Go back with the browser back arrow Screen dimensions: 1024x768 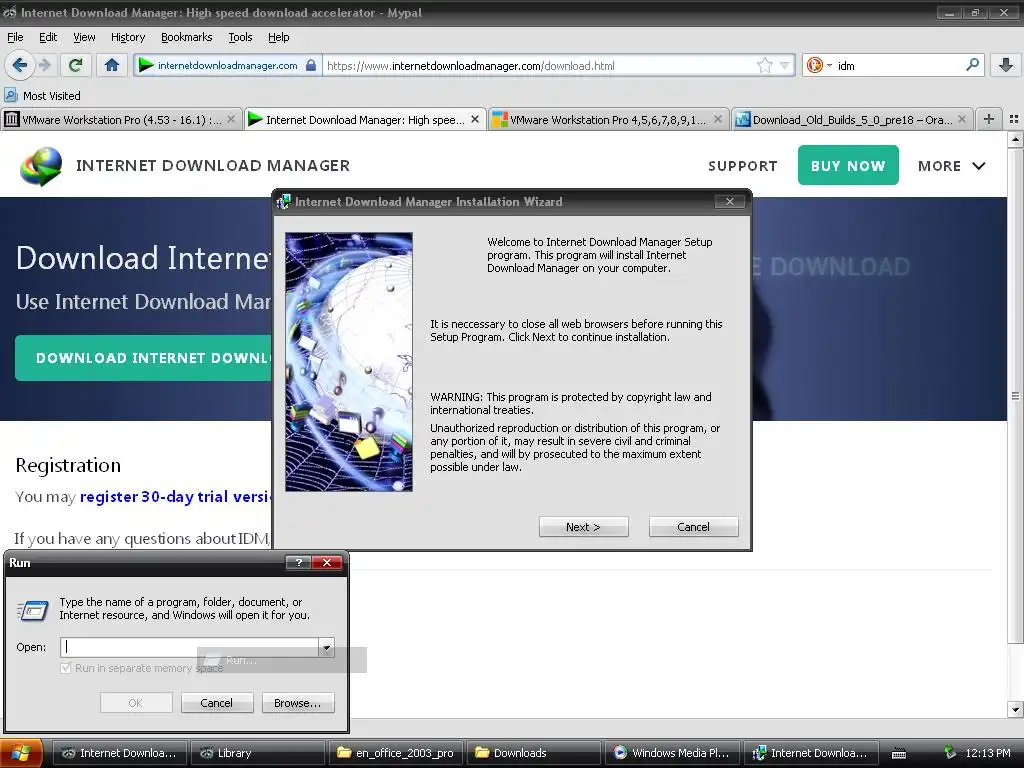20,65
